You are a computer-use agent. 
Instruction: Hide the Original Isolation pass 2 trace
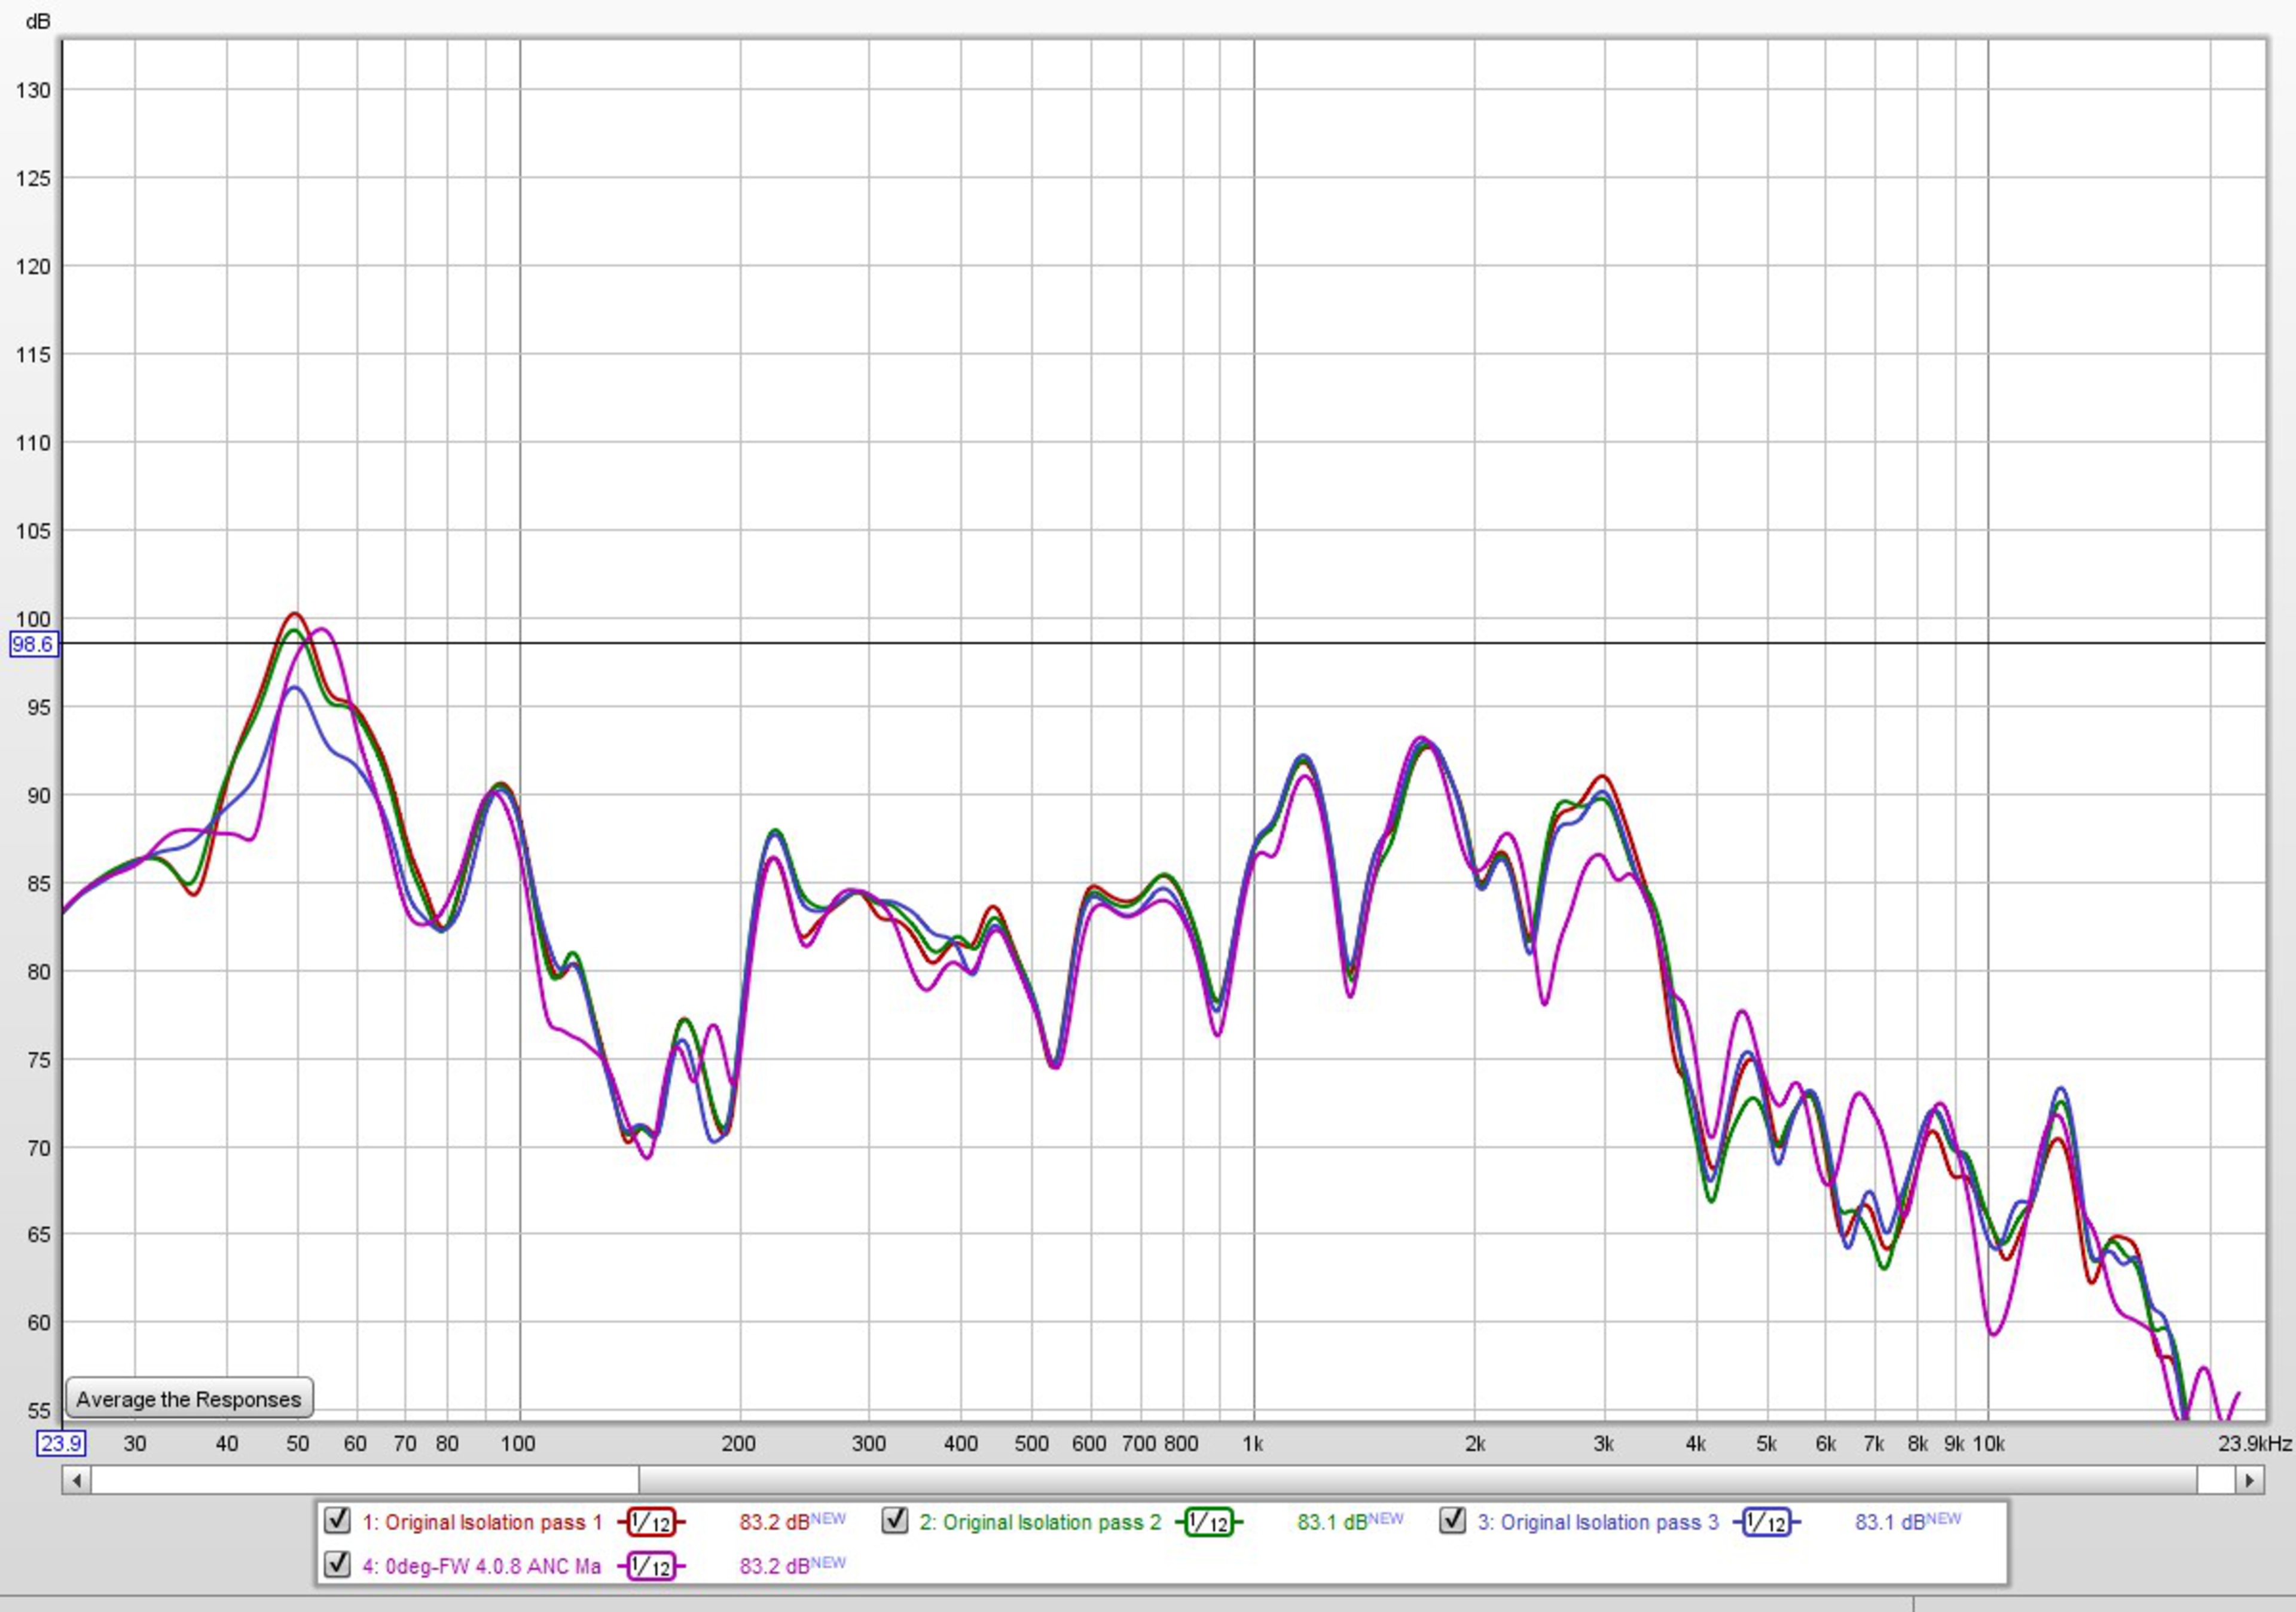pos(895,1521)
